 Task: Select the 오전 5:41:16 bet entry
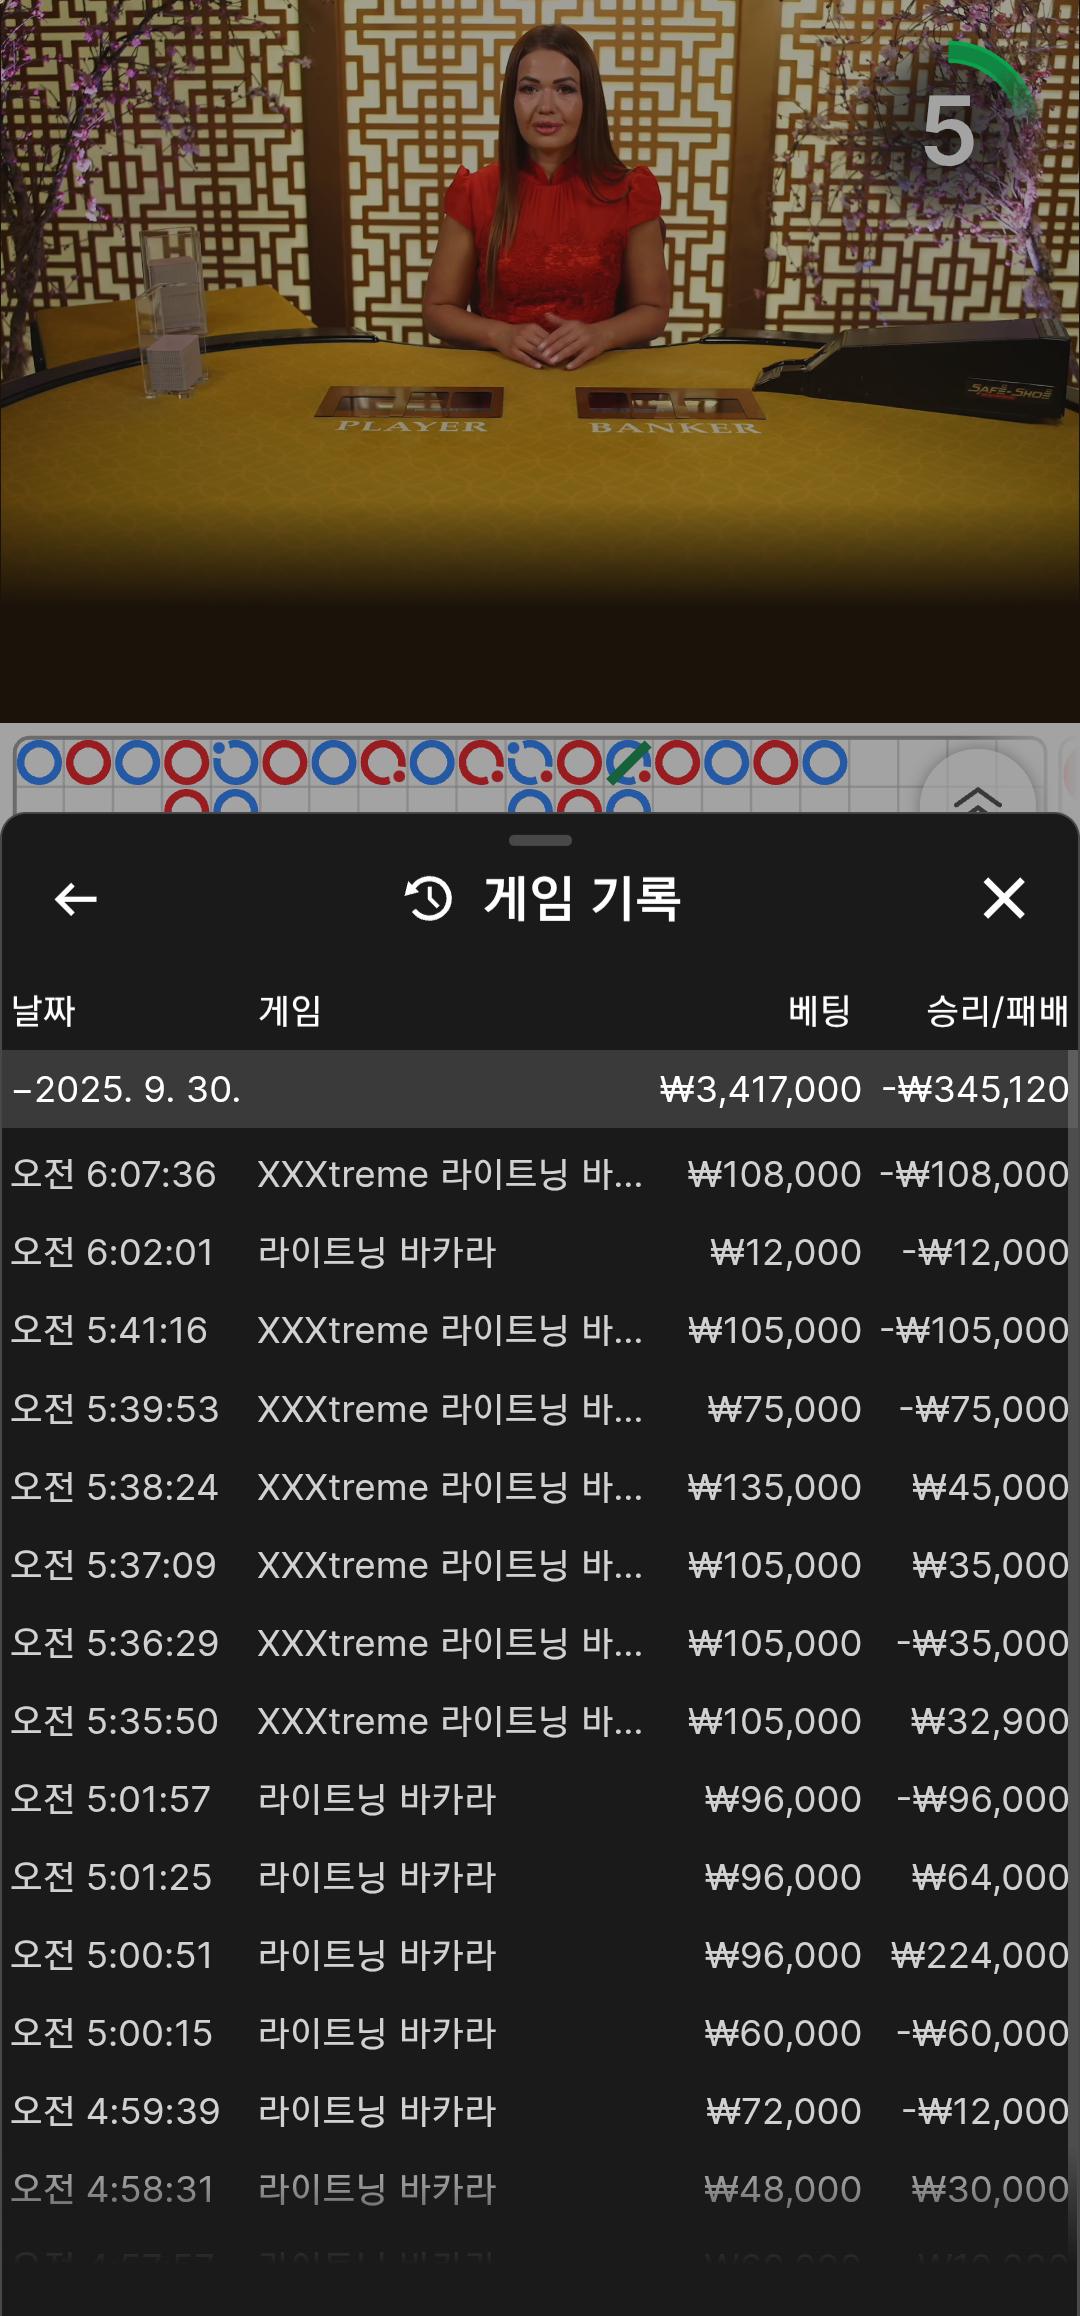pyautogui.click(x=540, y=1330)
